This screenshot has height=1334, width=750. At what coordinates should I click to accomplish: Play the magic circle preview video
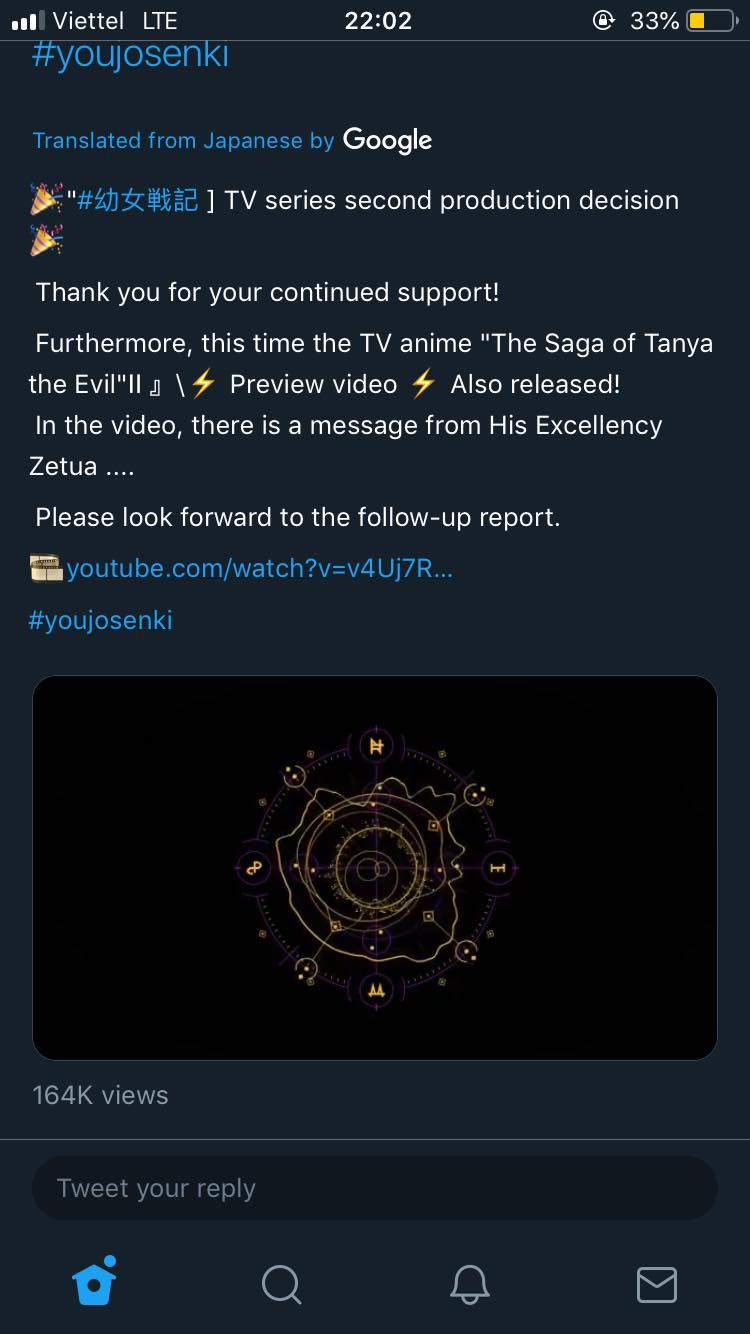point(375,867)
